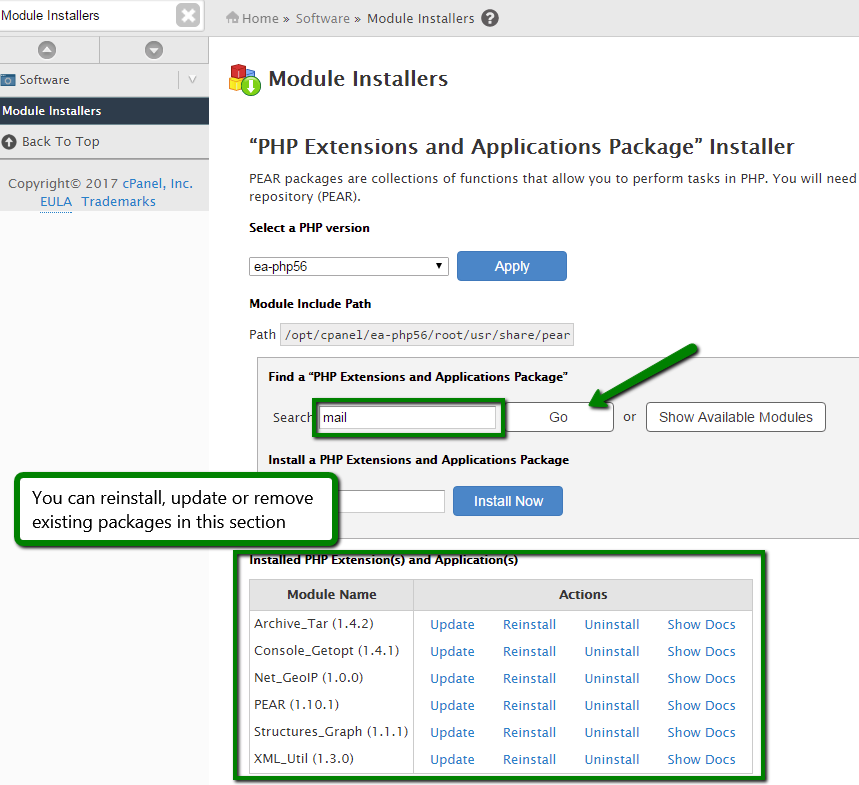Apply the selected PHP version

[512, 266]
